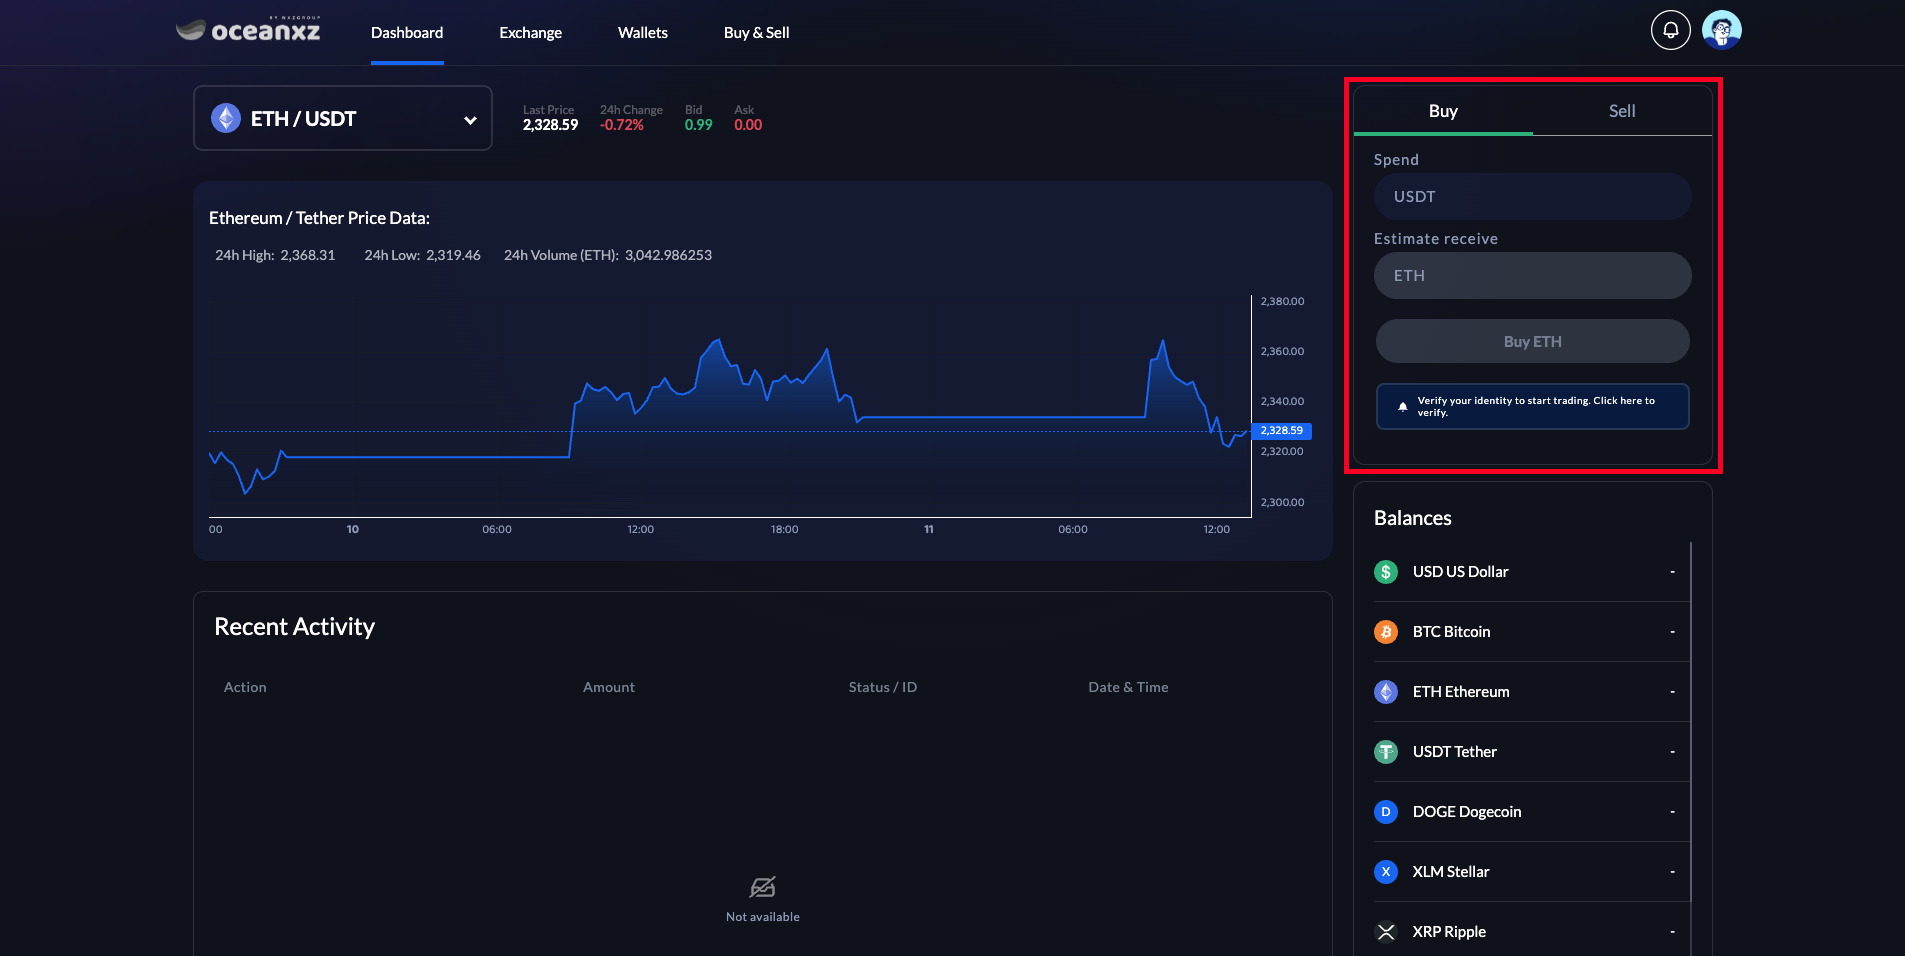Image resolution: width=1905 pixels, height=956 pixels.
Task: Click the Dogecoin balance icon
Action: pos(1386,812)
